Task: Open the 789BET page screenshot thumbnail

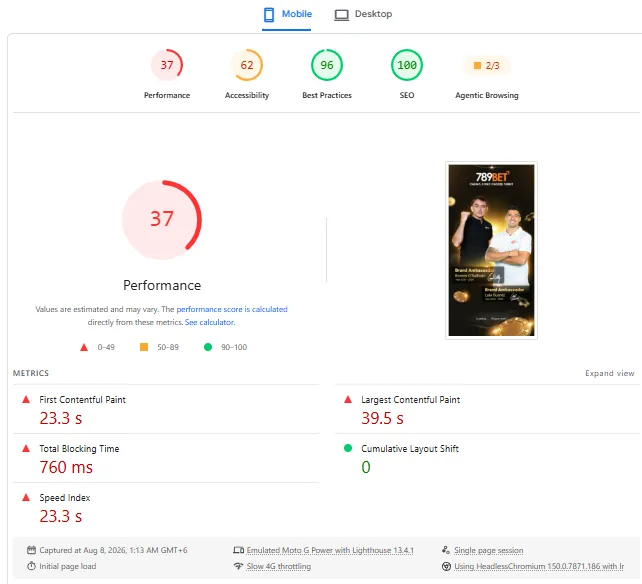Action: point(491,250)
